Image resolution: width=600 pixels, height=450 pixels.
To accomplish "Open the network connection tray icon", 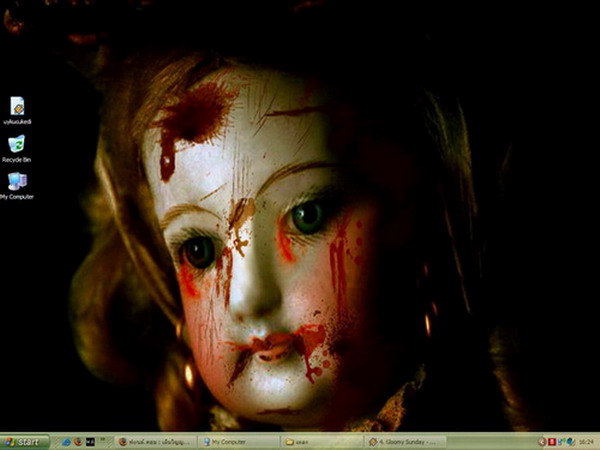I will [561, 442].
